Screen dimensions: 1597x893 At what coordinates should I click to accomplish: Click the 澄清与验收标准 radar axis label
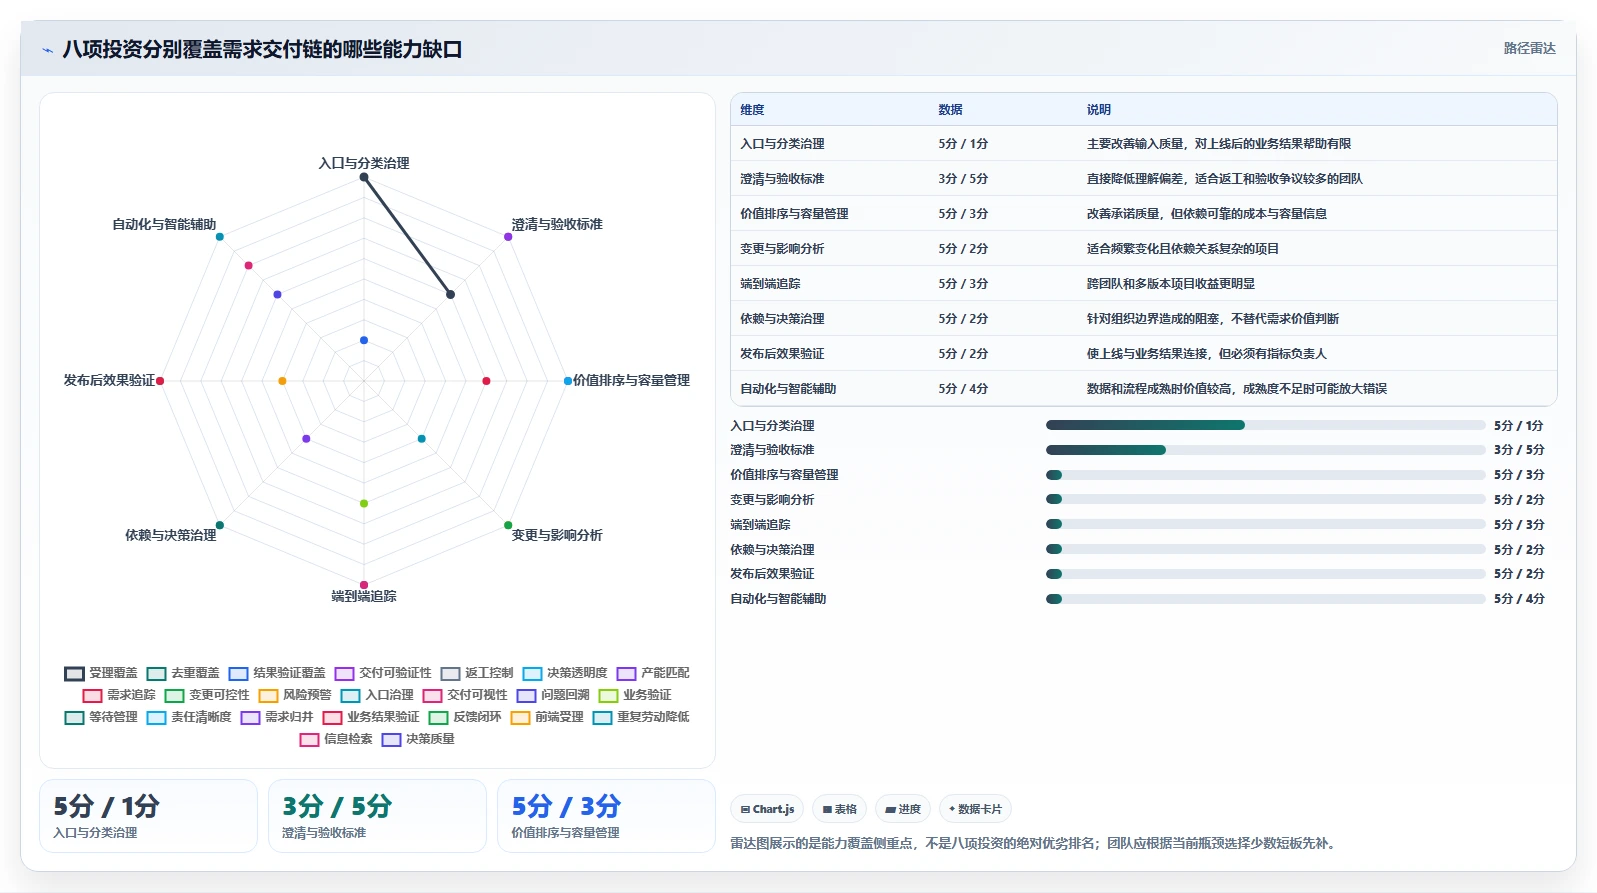(x=557, y=224)
